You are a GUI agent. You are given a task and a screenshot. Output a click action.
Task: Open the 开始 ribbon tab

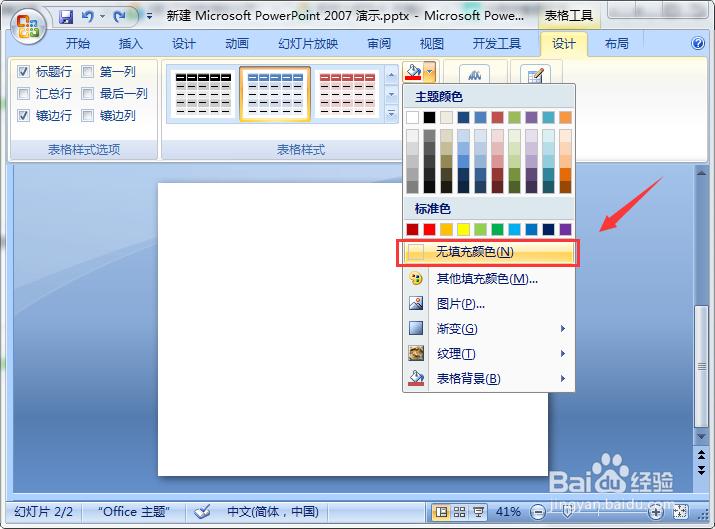pos(78,43)
